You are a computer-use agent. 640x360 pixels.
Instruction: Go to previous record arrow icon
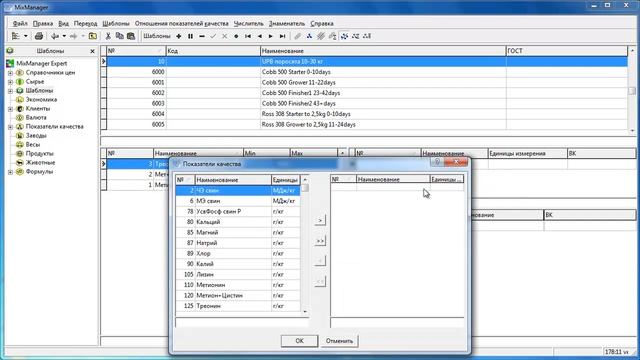pos(259,36)
